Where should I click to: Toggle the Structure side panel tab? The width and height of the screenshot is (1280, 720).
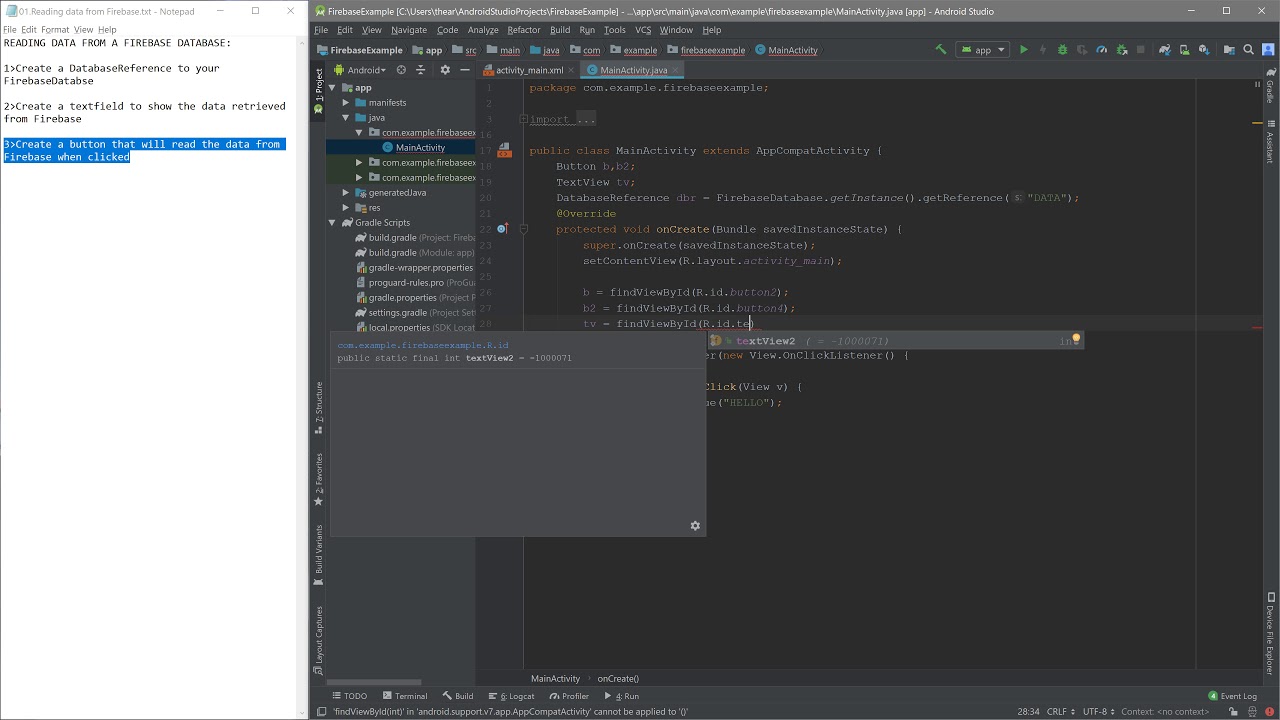(319, 407)
